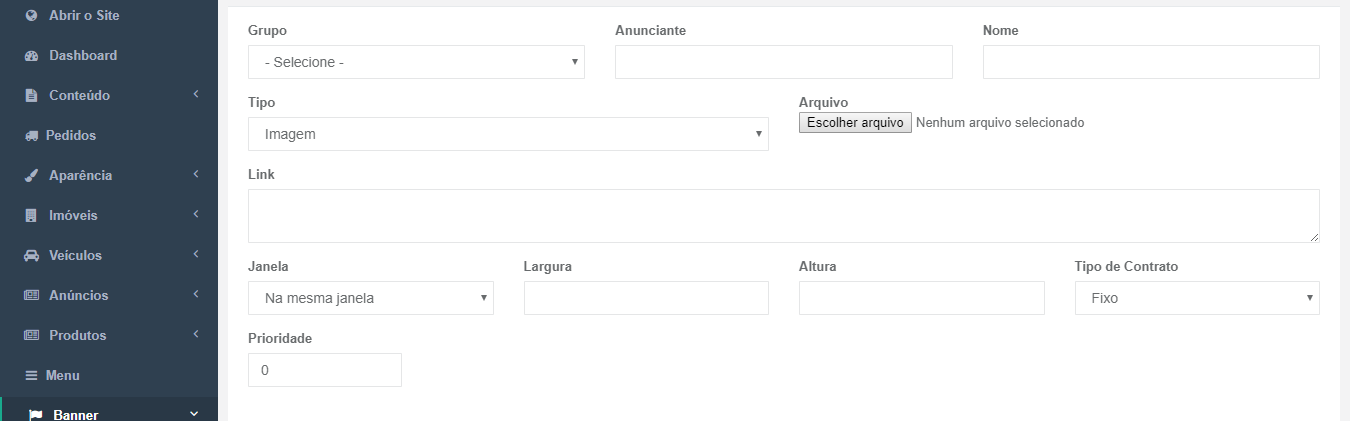Click the Veículos car icon

click(x=31, y=256)
